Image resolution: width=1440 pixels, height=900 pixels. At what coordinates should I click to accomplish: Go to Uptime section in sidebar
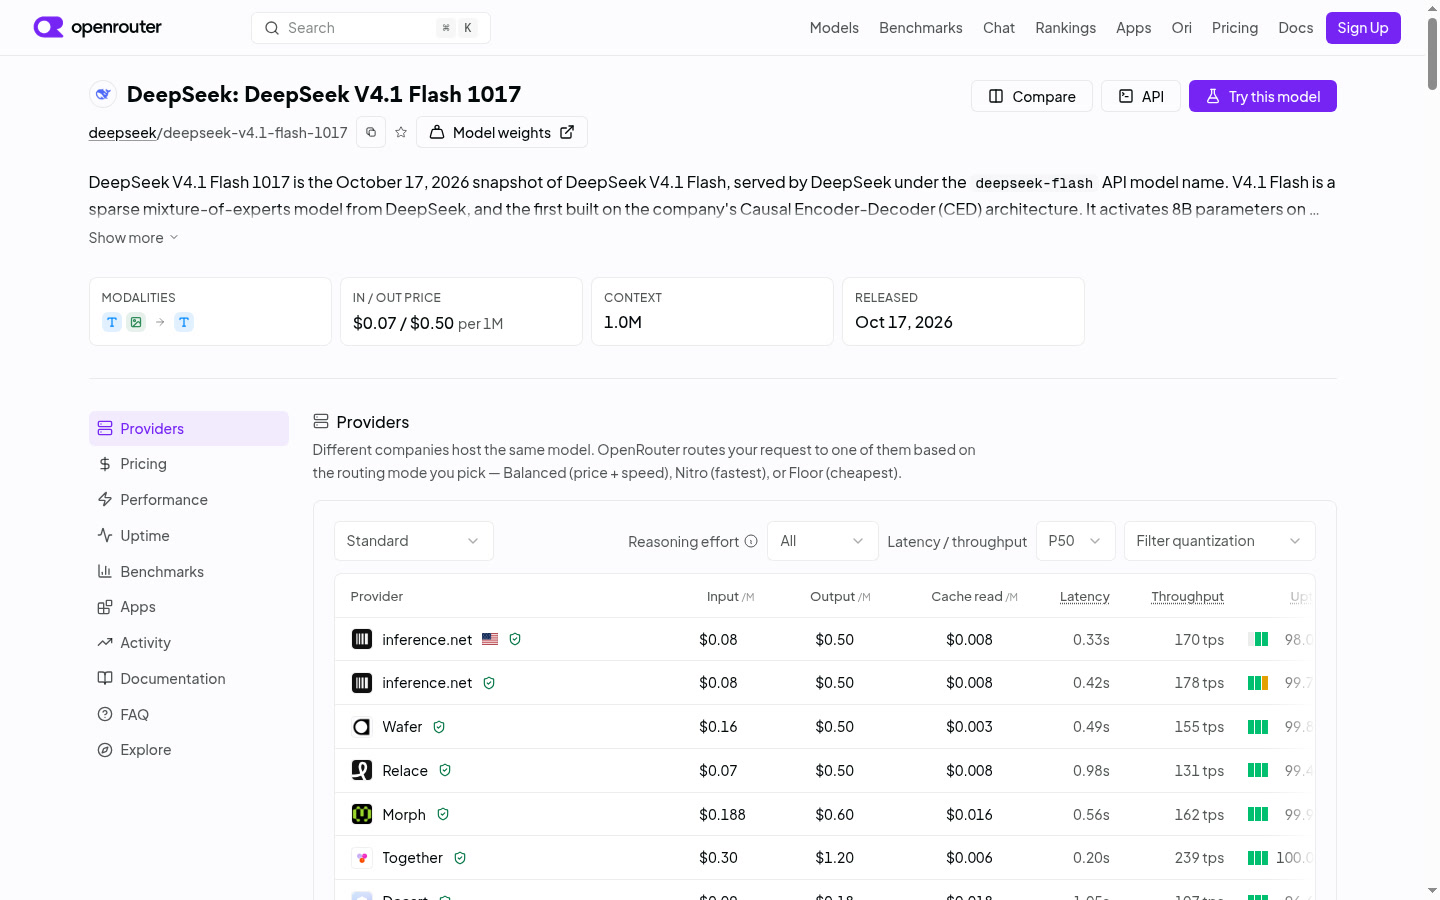(189, 536)
